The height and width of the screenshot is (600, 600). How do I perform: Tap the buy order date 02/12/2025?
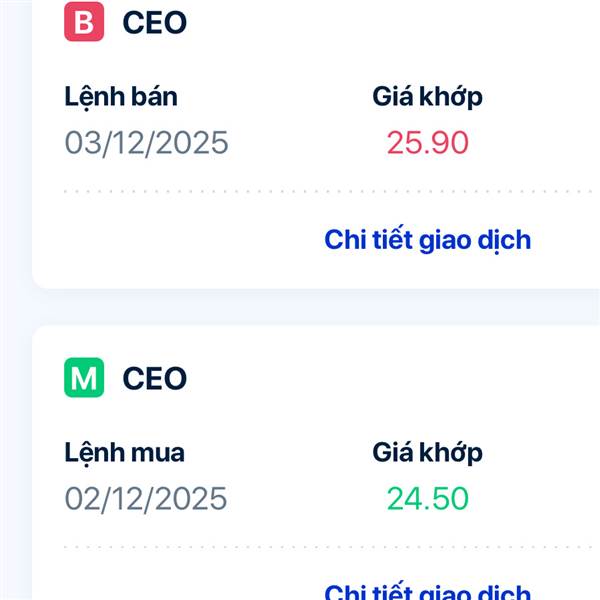point(146,498)
